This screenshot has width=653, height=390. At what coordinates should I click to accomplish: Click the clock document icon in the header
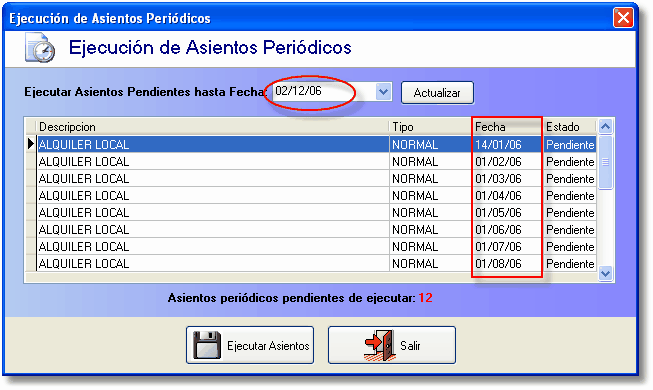pyautogui.click(x=40, y=48)
